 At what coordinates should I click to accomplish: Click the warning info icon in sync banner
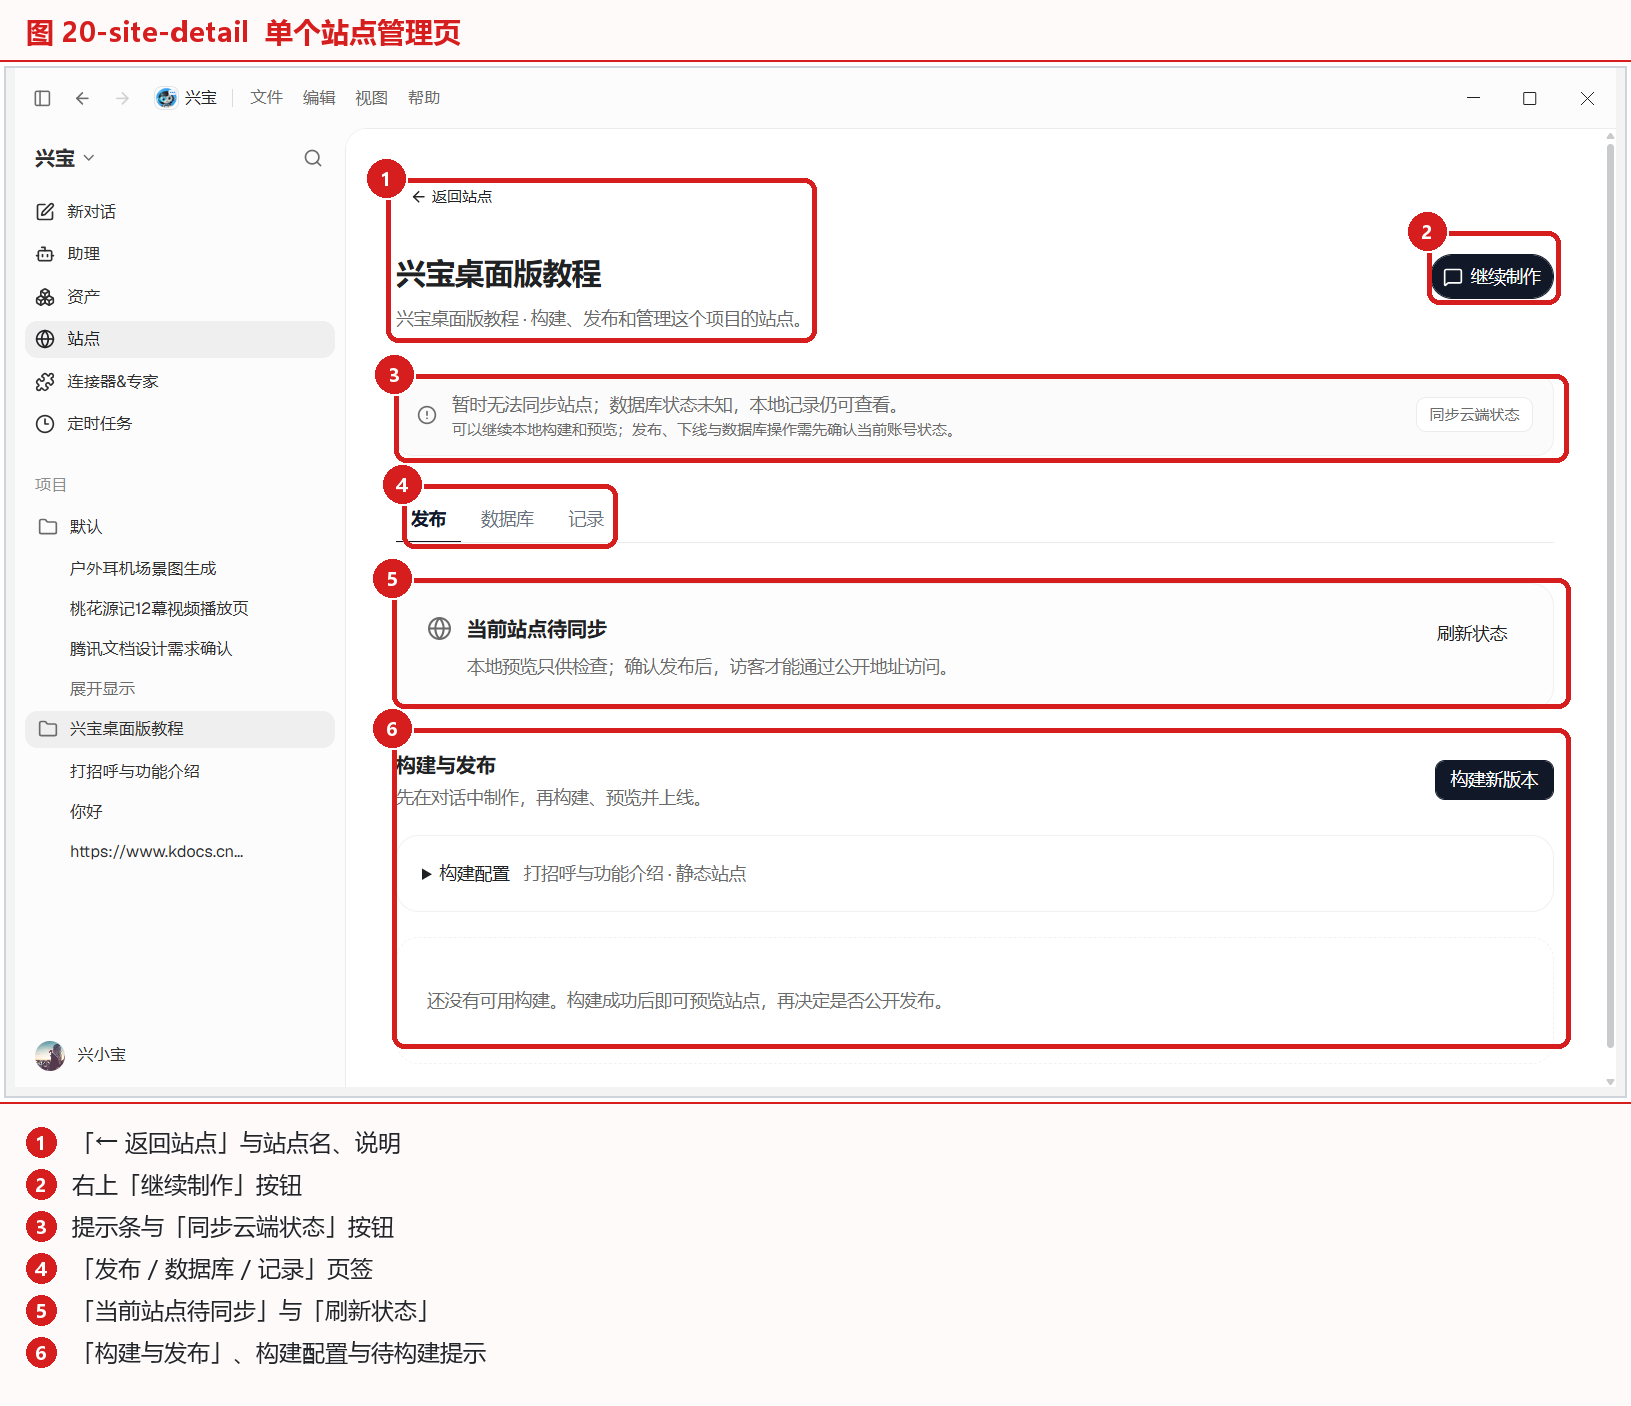coord(427,415)
